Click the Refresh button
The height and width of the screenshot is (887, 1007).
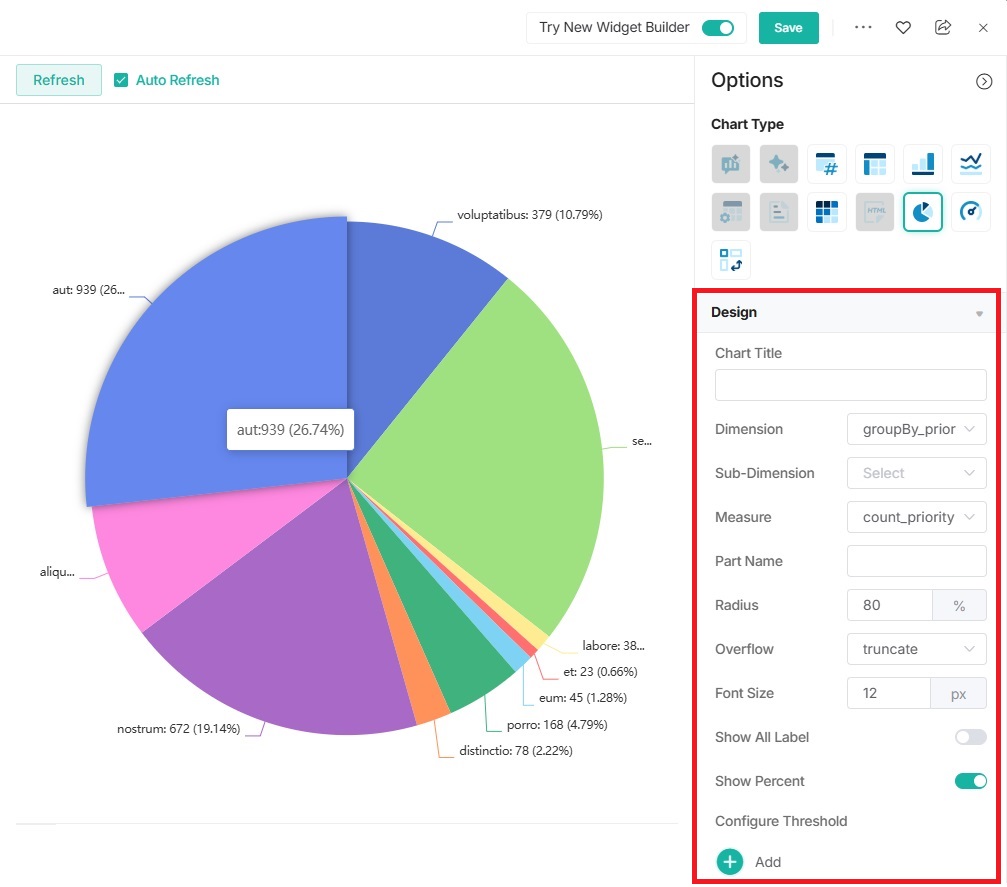click(x=59, y=80)
